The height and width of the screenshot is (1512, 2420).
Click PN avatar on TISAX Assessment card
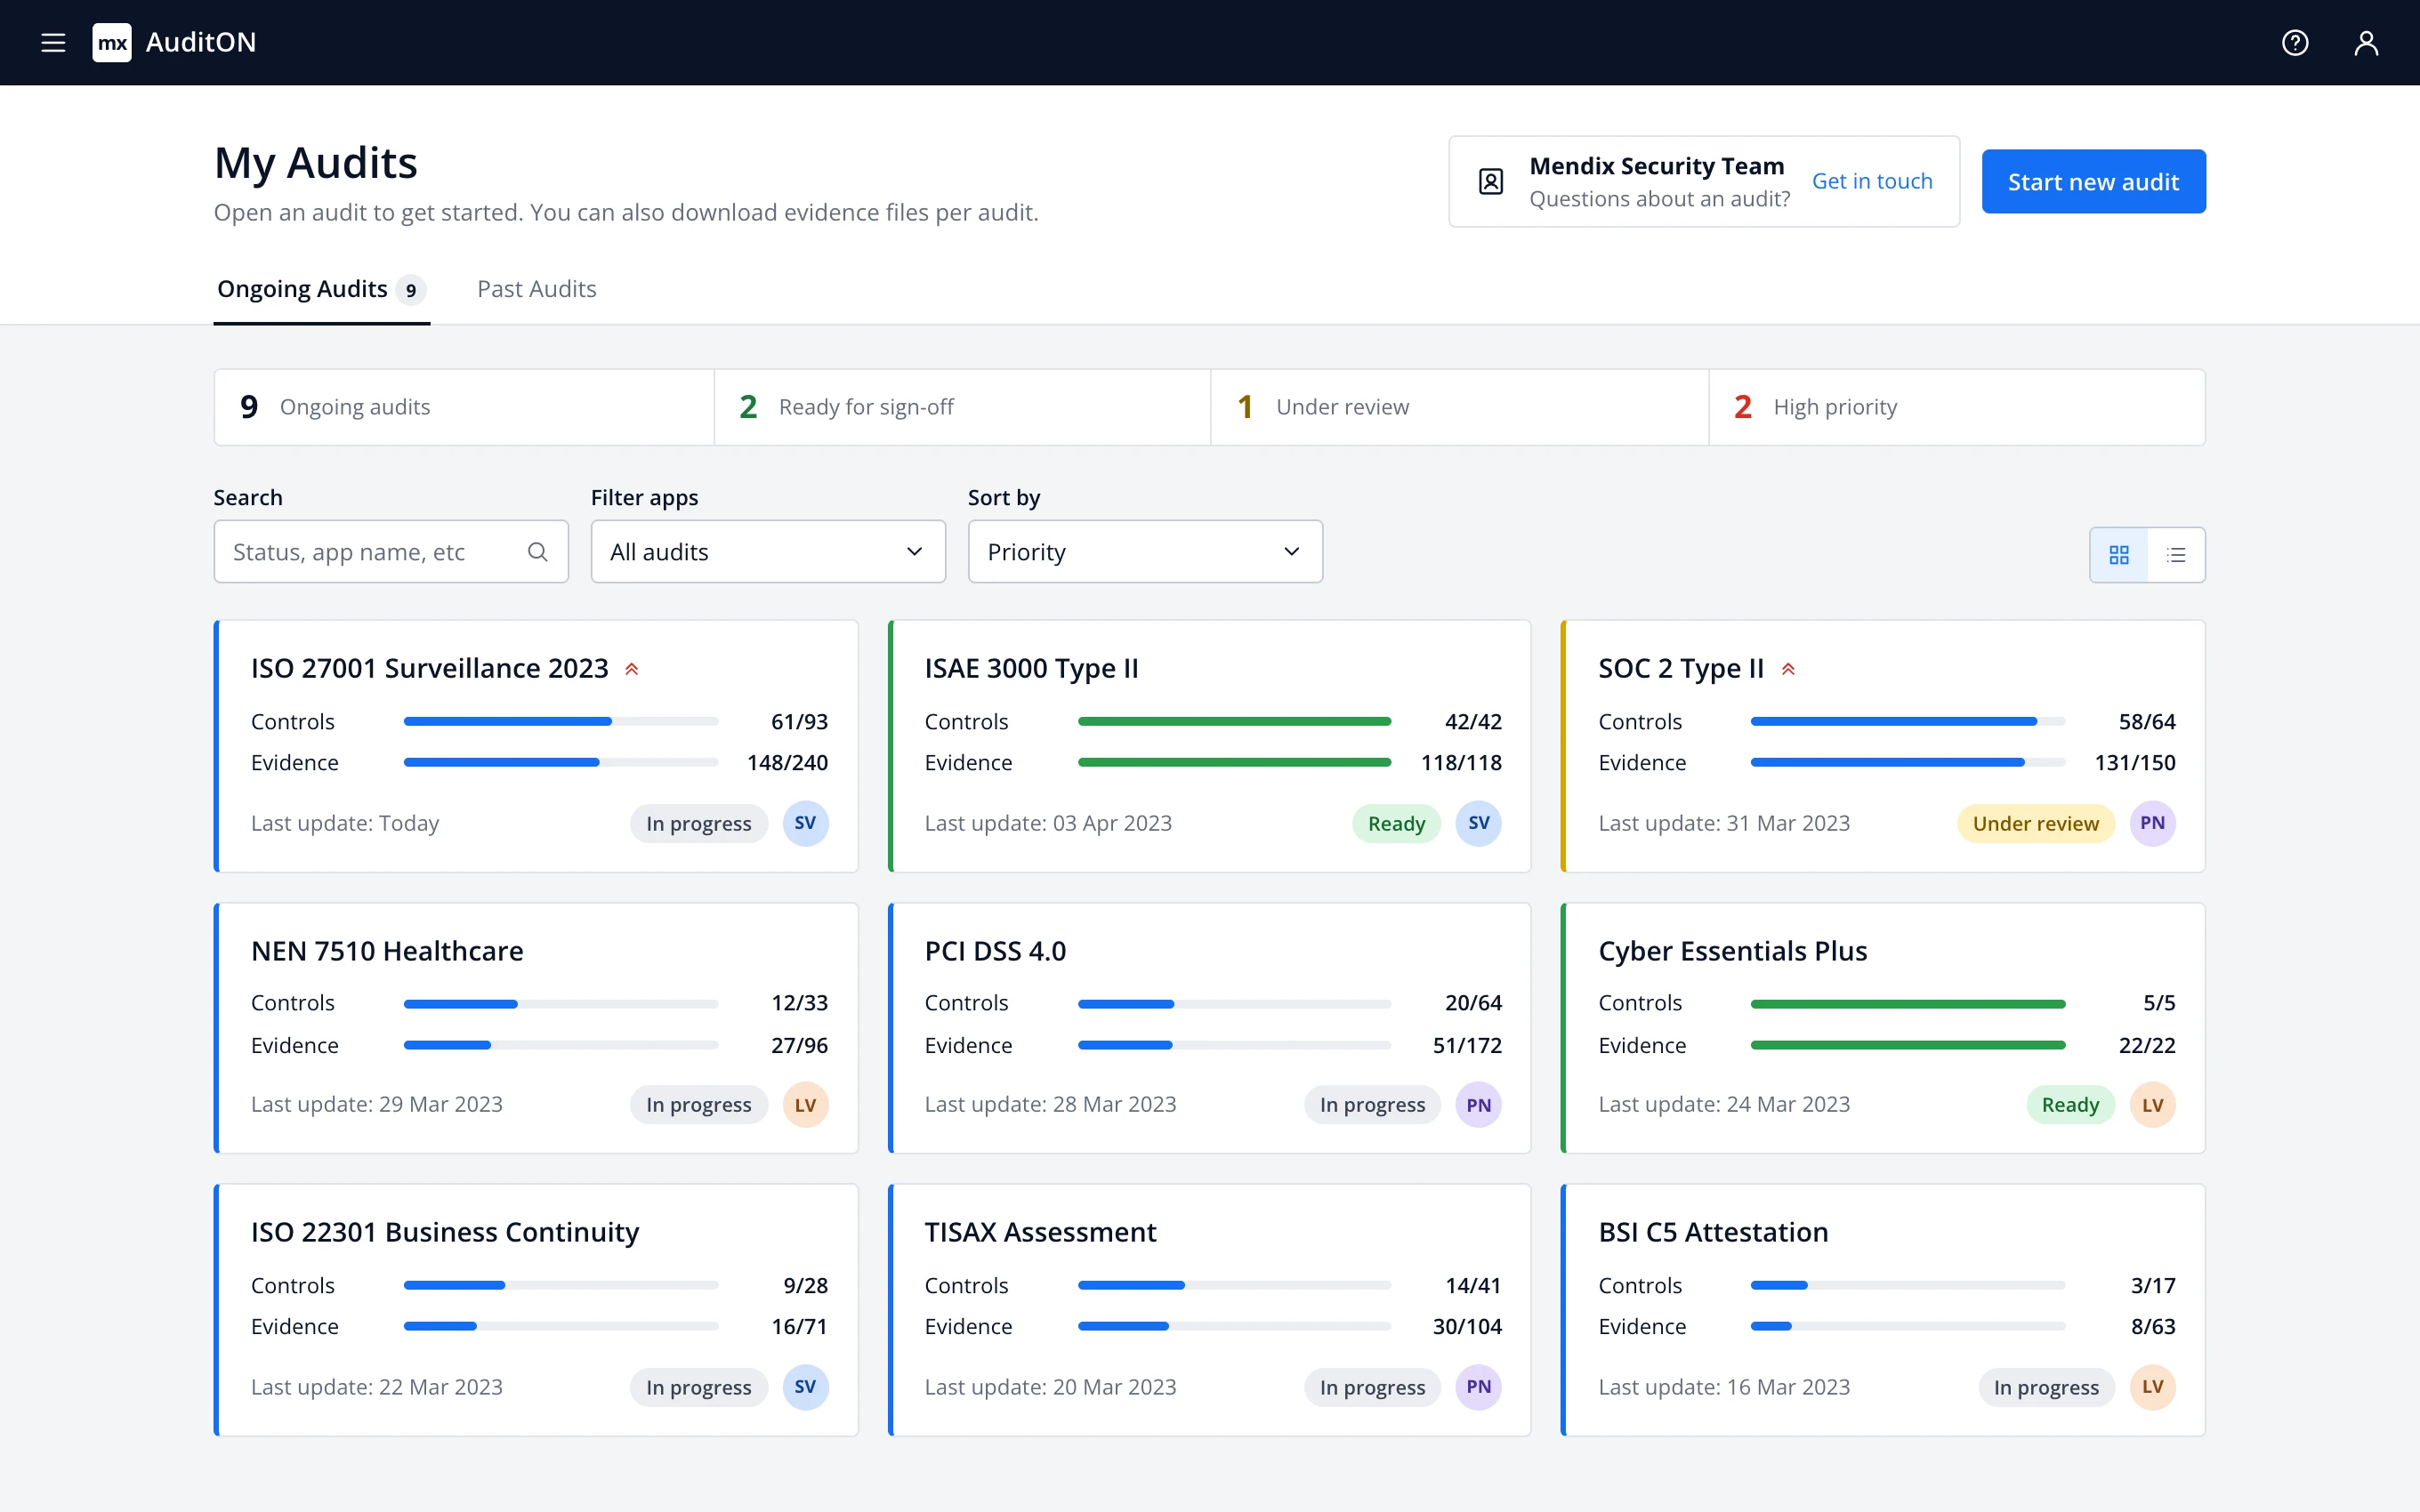(x=1479, y=1387)
